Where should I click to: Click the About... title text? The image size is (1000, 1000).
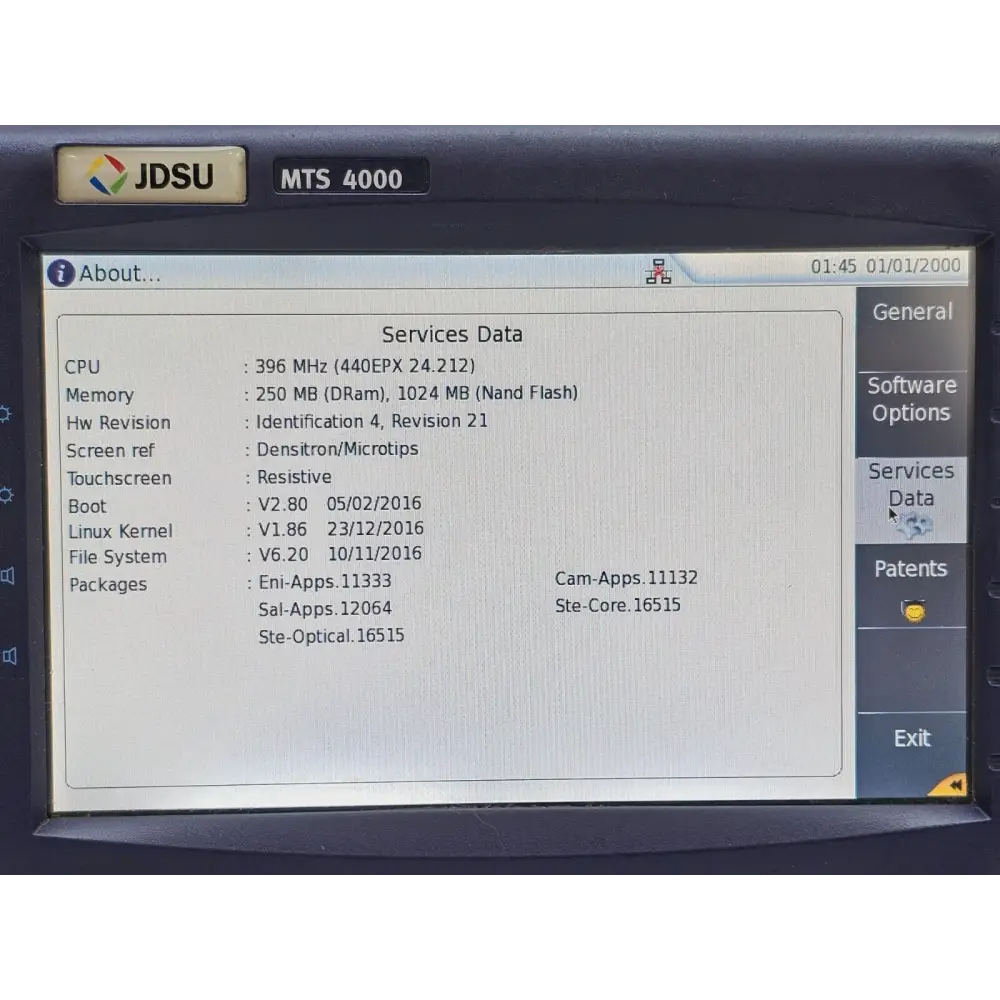pyautogui.click(x=119, y=274)
